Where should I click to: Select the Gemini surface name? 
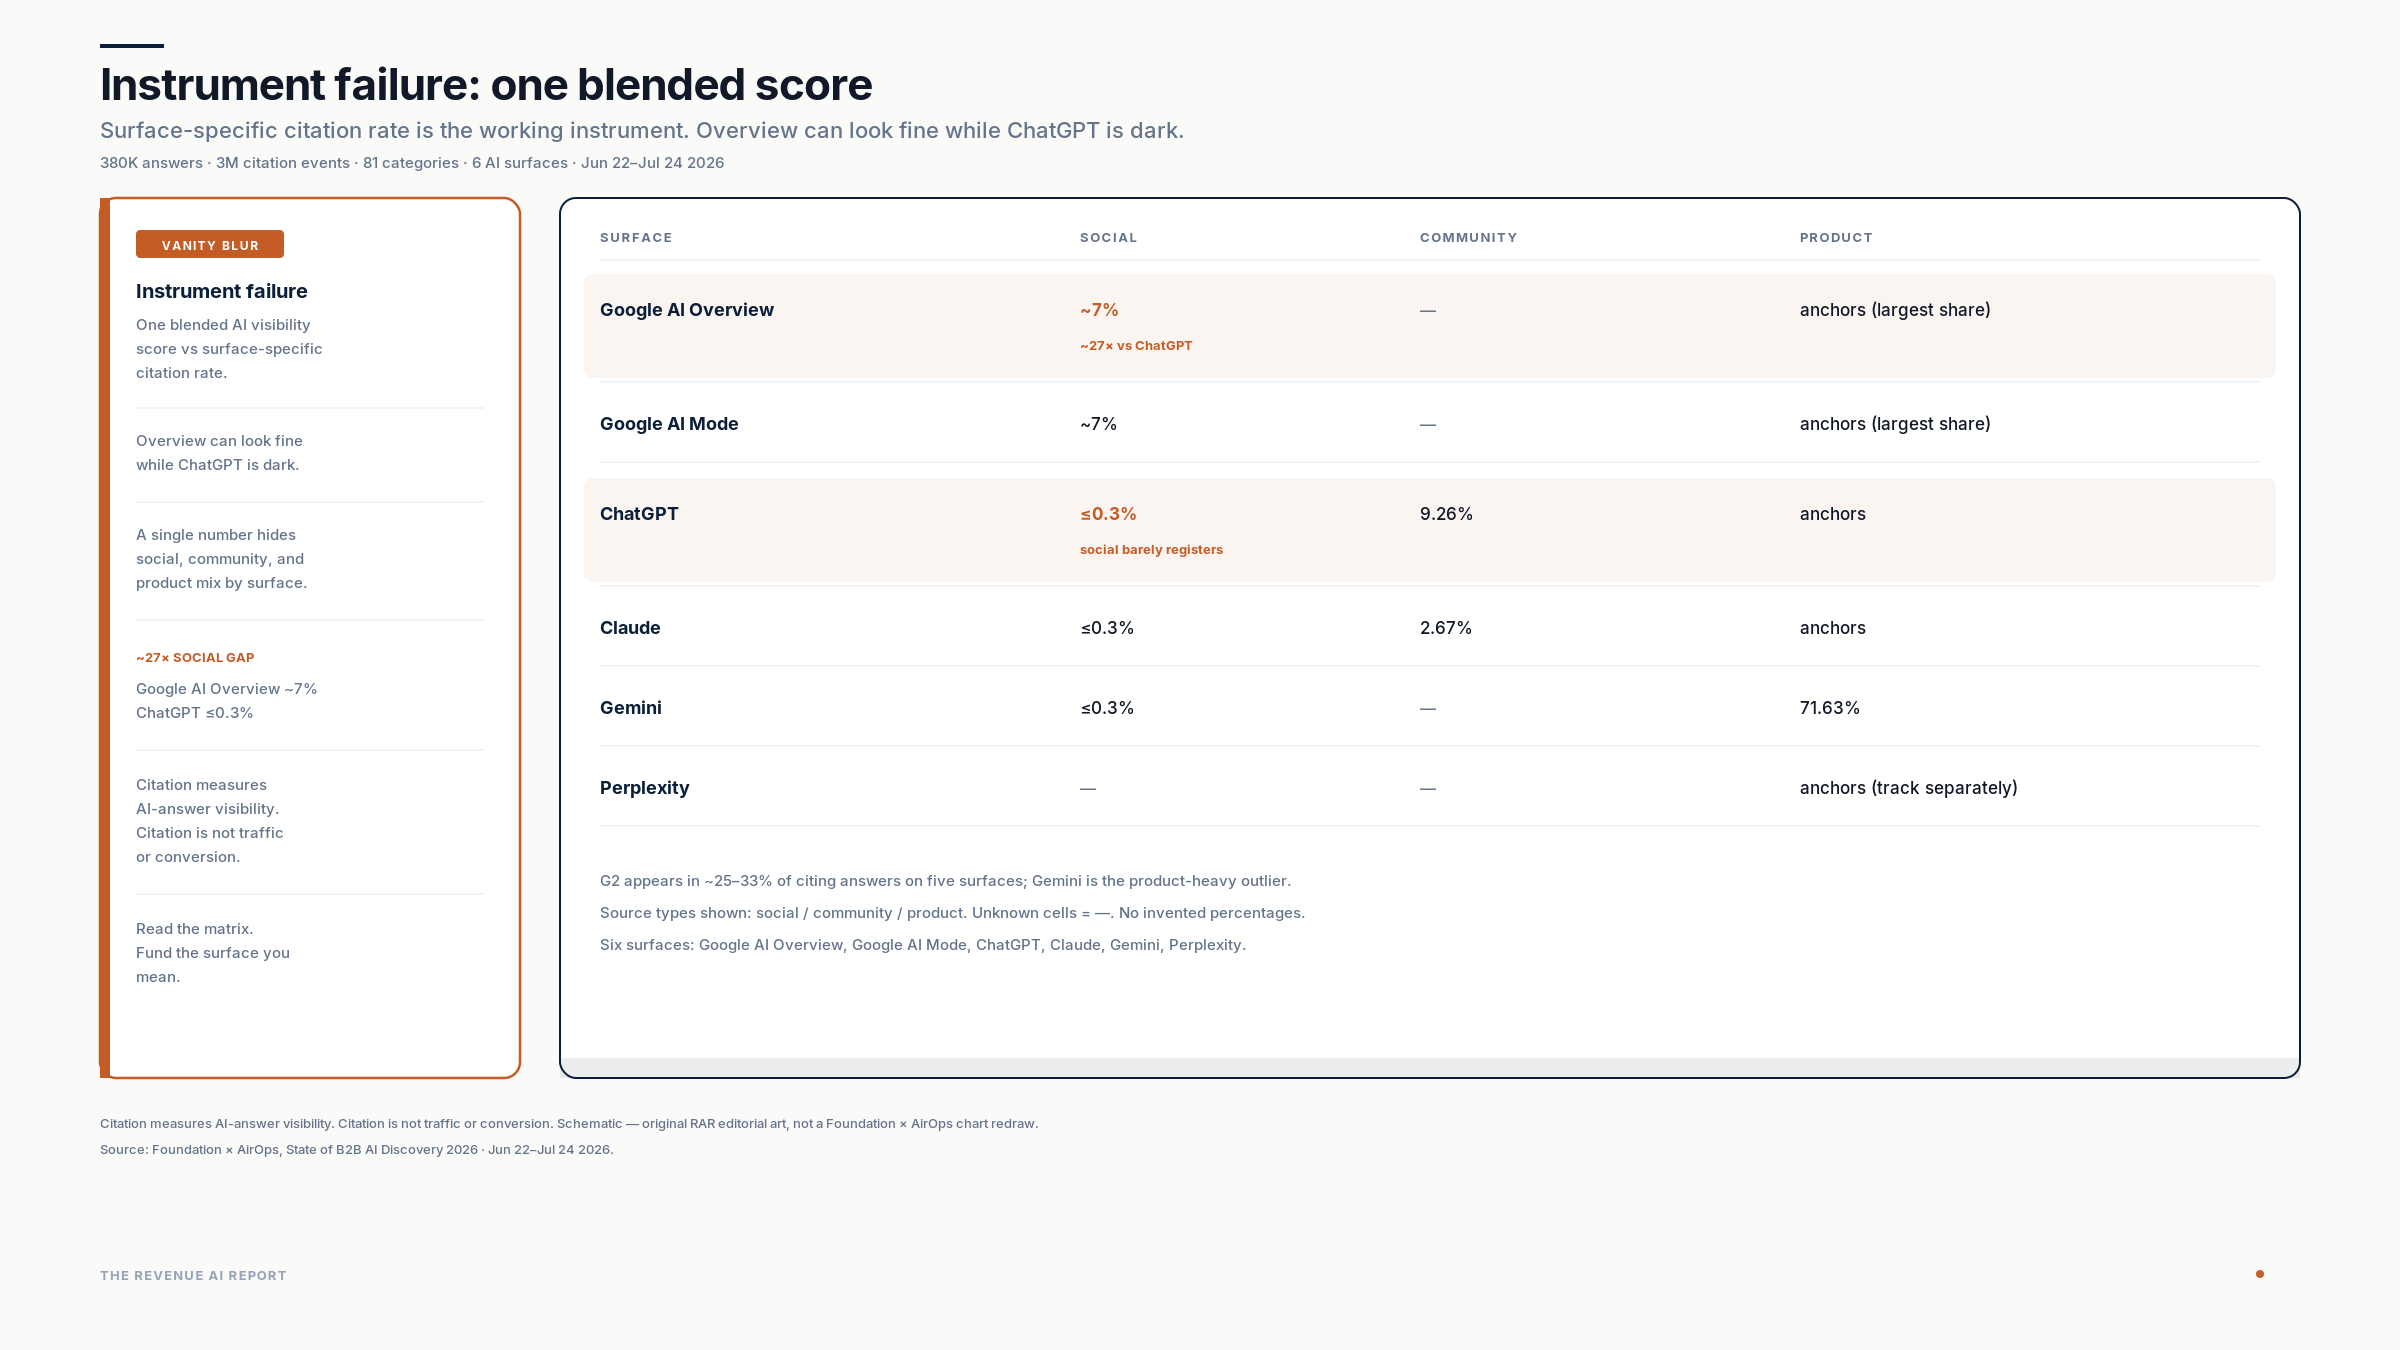tap(631, 708)
